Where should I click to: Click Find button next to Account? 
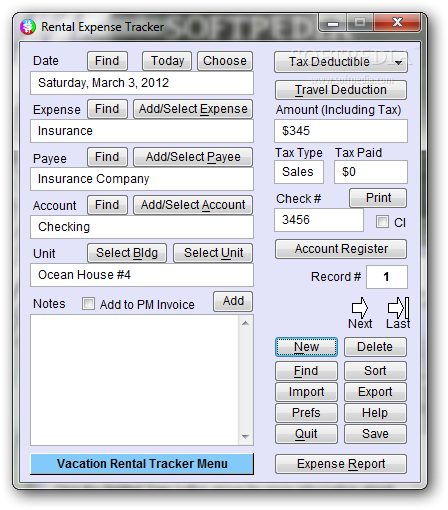[x=107, y=205]
